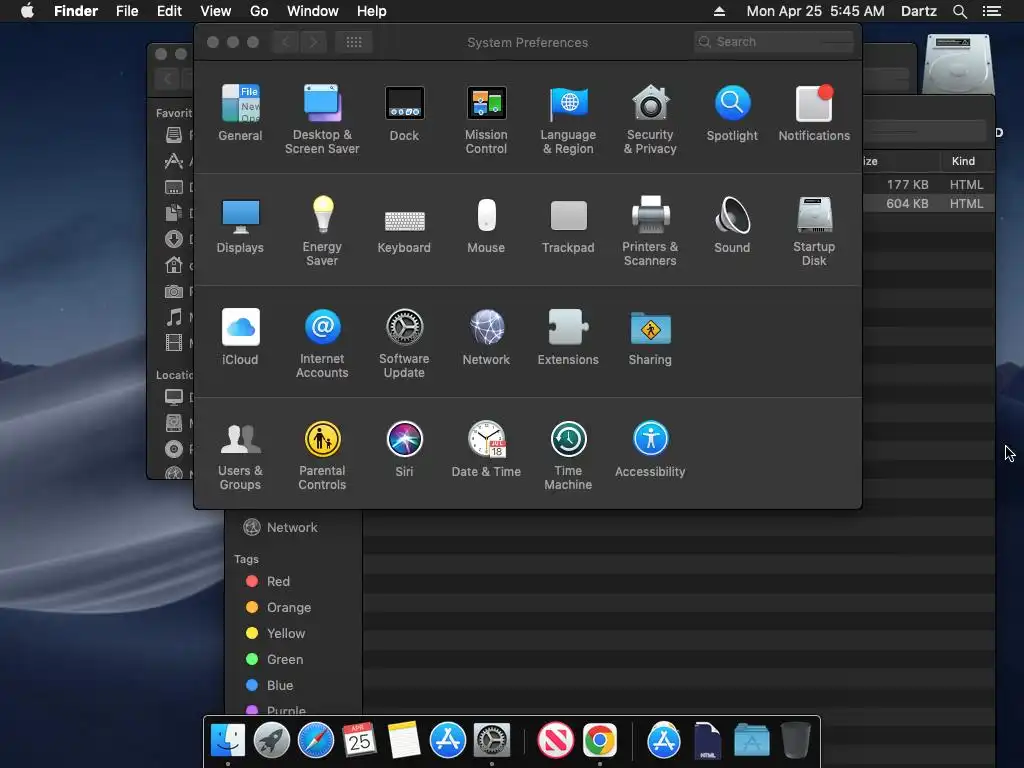Open Internet Accounts preferences
Image resolution: width=1024 pixels, height=768 pixels.
[x=322, y=344]
